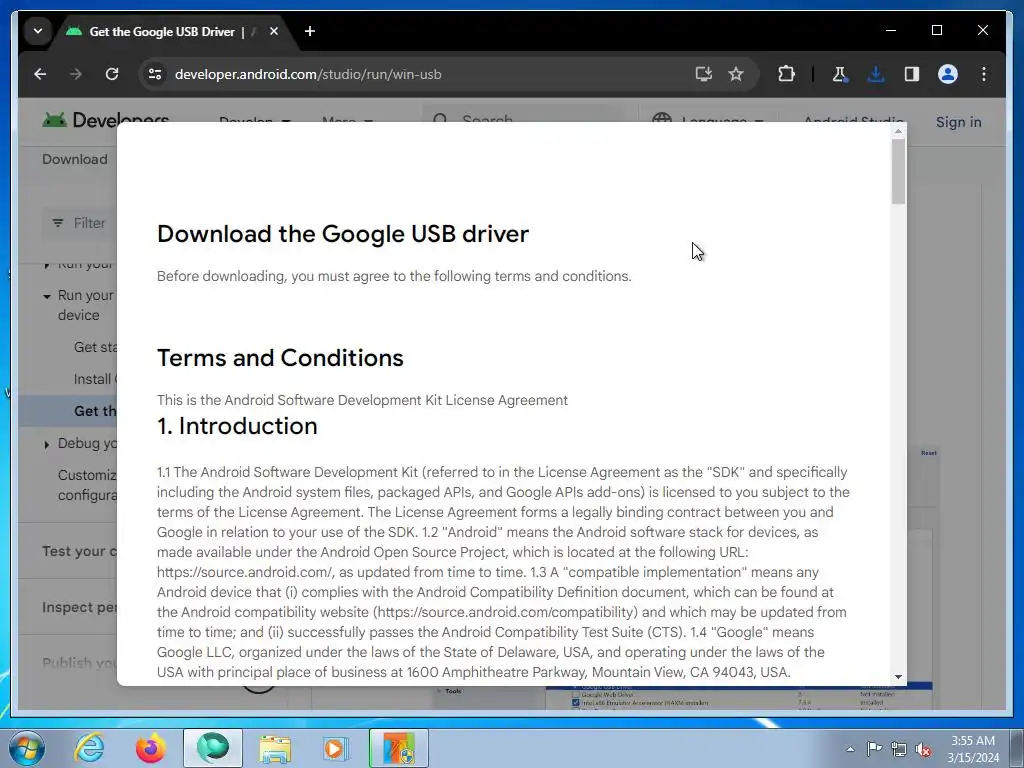1024x768 pixels.
Task: Click the Download tab on the page
Action: pyautogui.click(x=74, y=159)
